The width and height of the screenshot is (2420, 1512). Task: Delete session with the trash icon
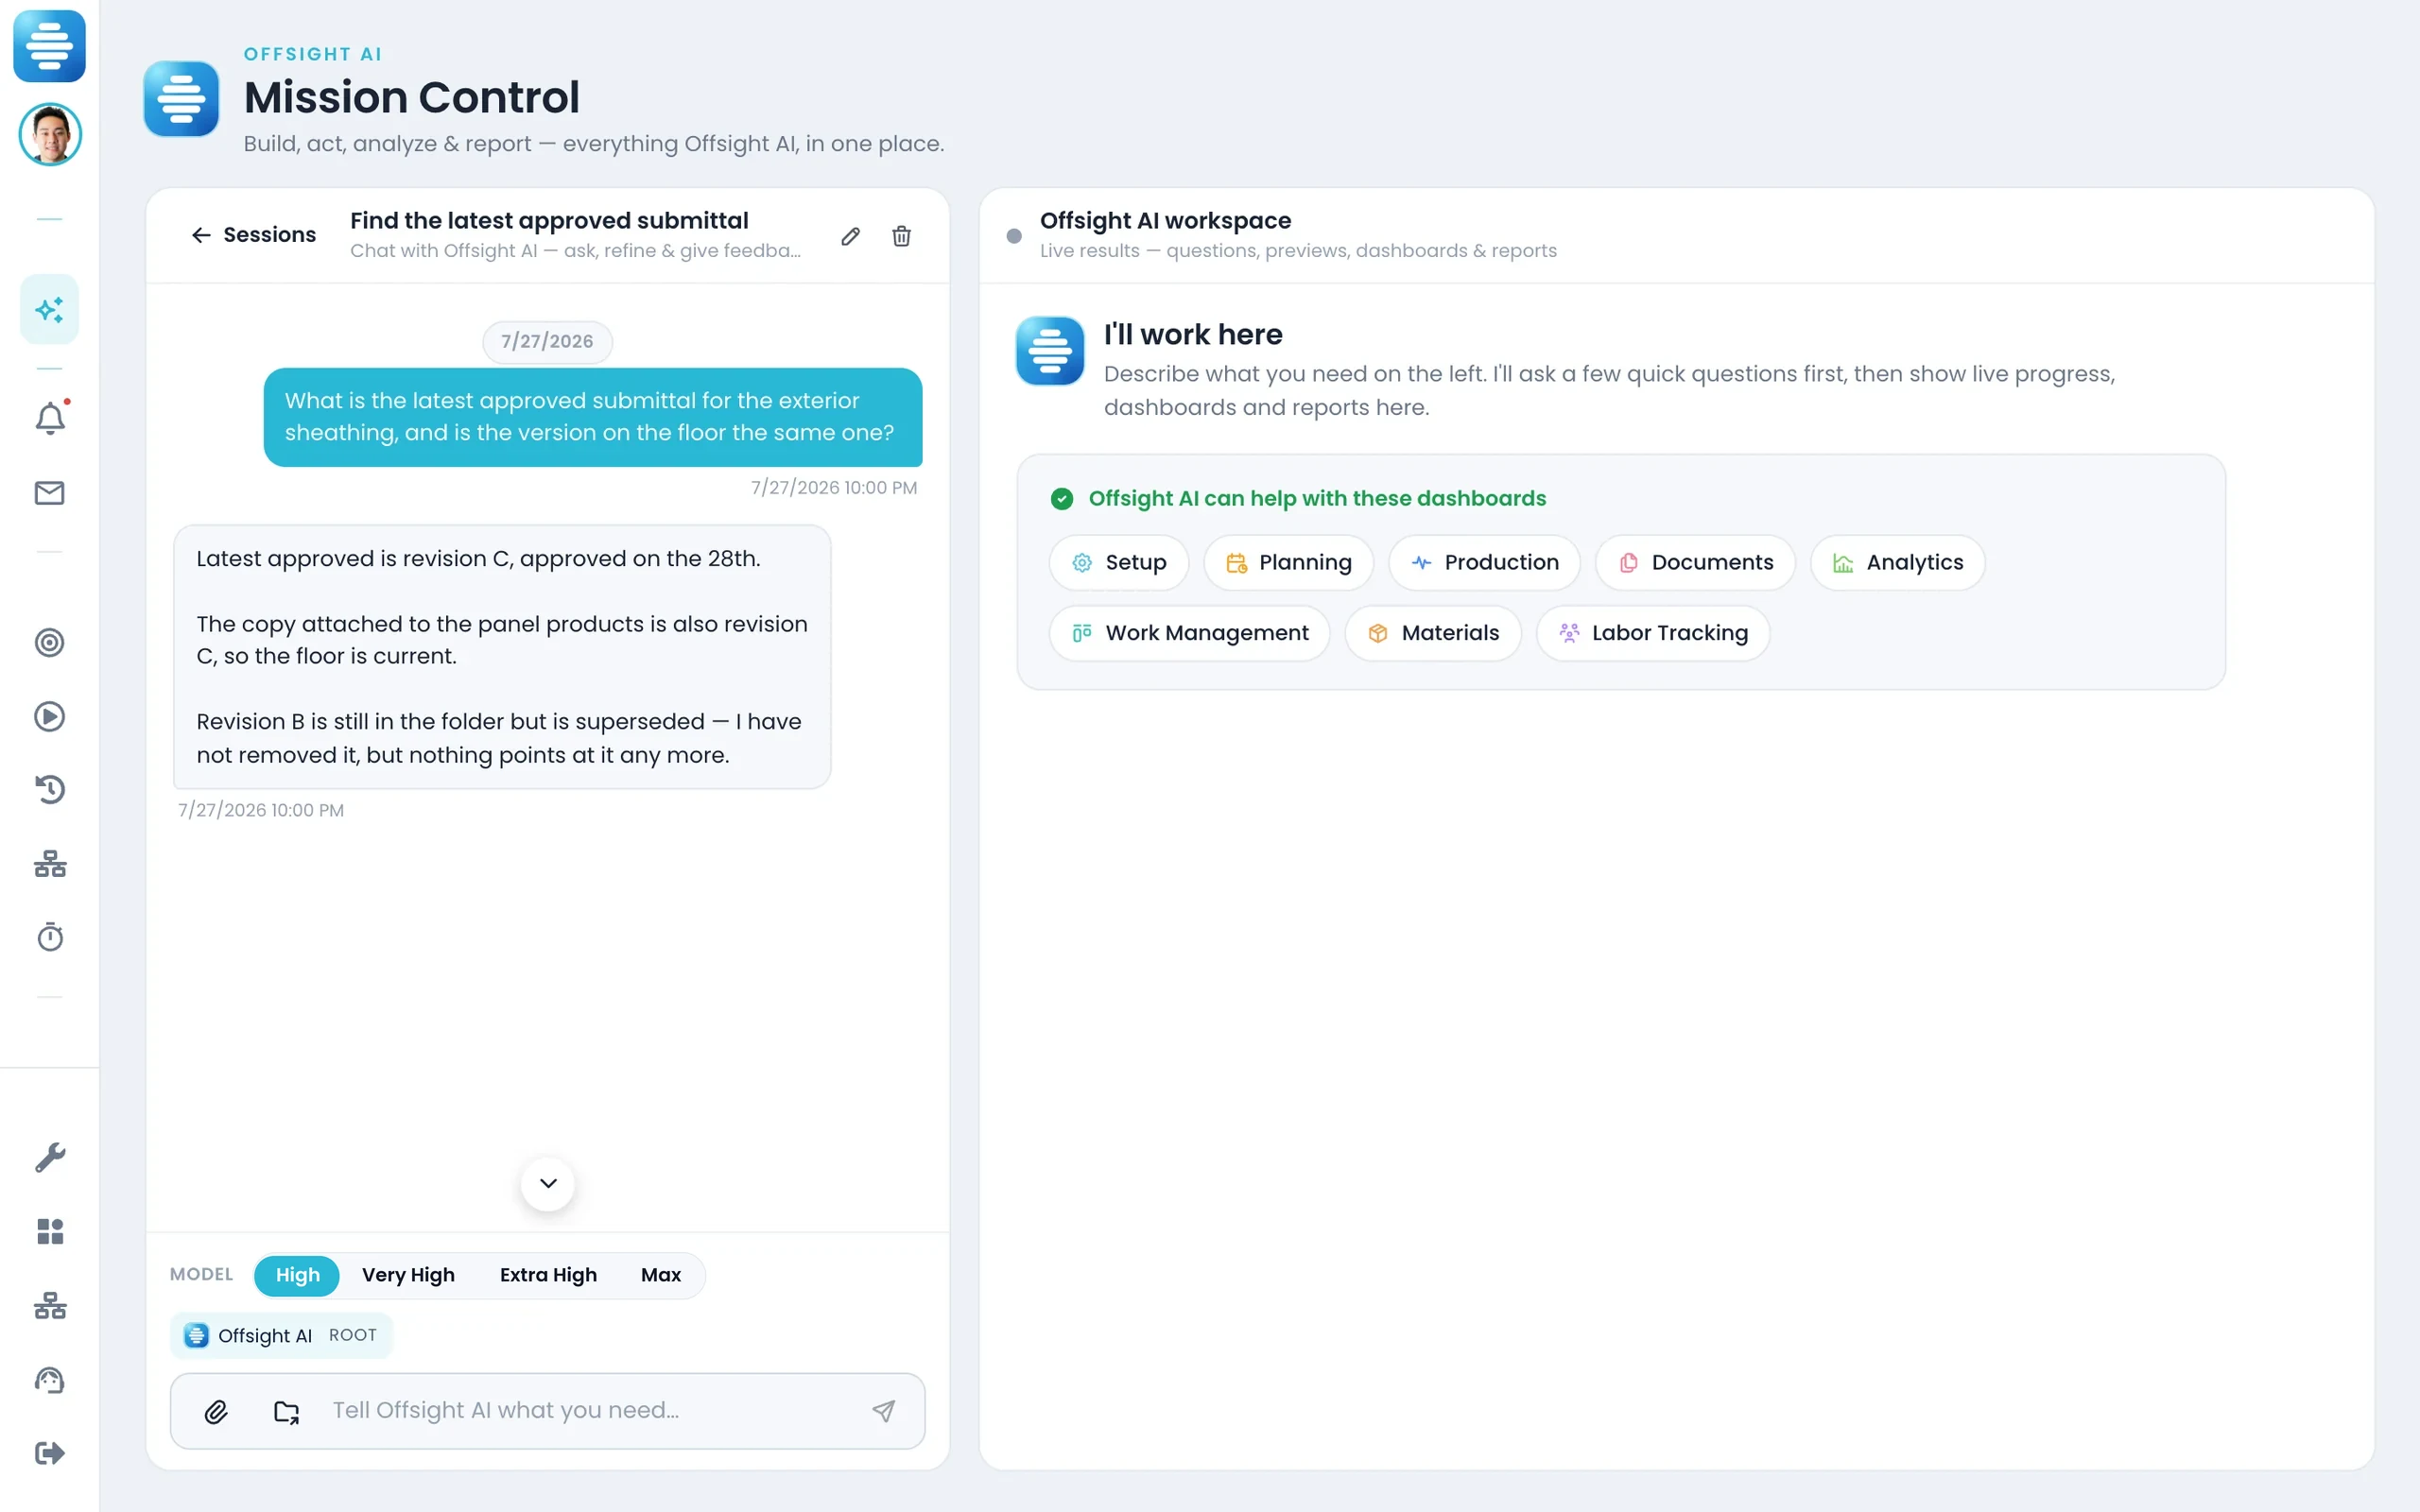pos(901,236)
